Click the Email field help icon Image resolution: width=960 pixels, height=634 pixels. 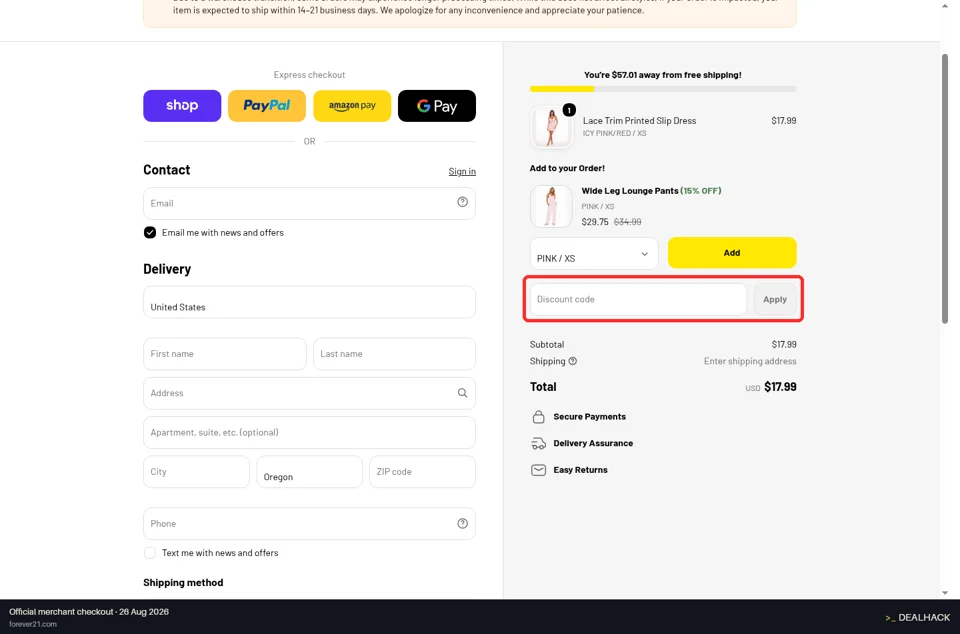coord(462,202)
